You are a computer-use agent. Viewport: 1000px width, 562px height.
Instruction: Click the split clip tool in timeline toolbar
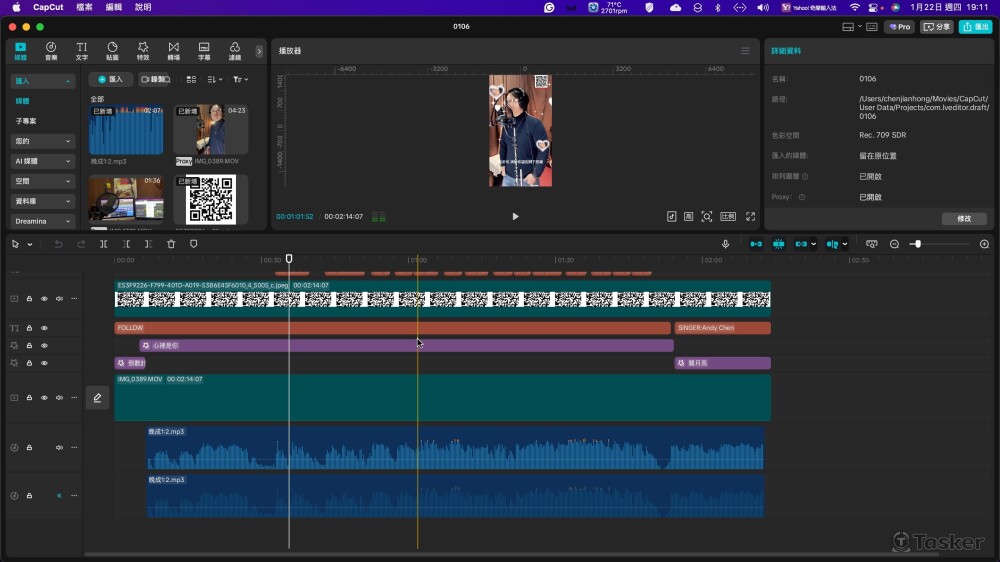pyautogui.click(x=104, y=244)
